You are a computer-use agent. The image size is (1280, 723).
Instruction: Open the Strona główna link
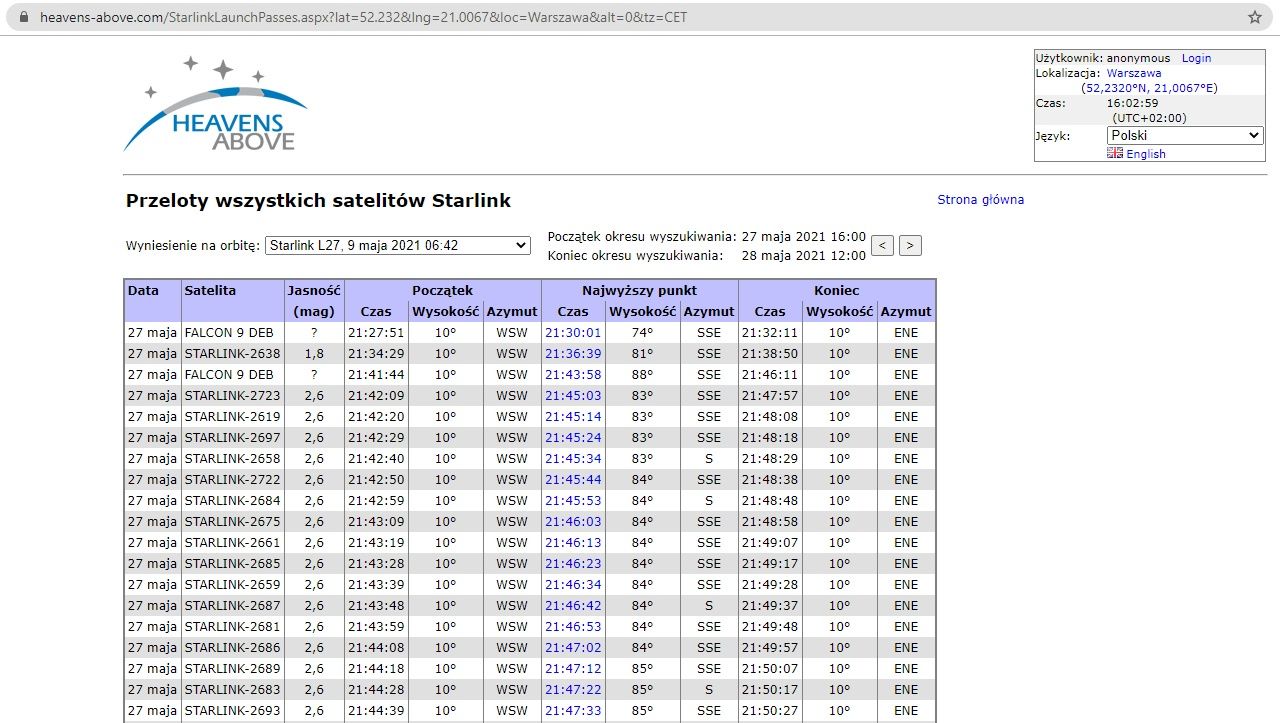(x=981, y=199)
